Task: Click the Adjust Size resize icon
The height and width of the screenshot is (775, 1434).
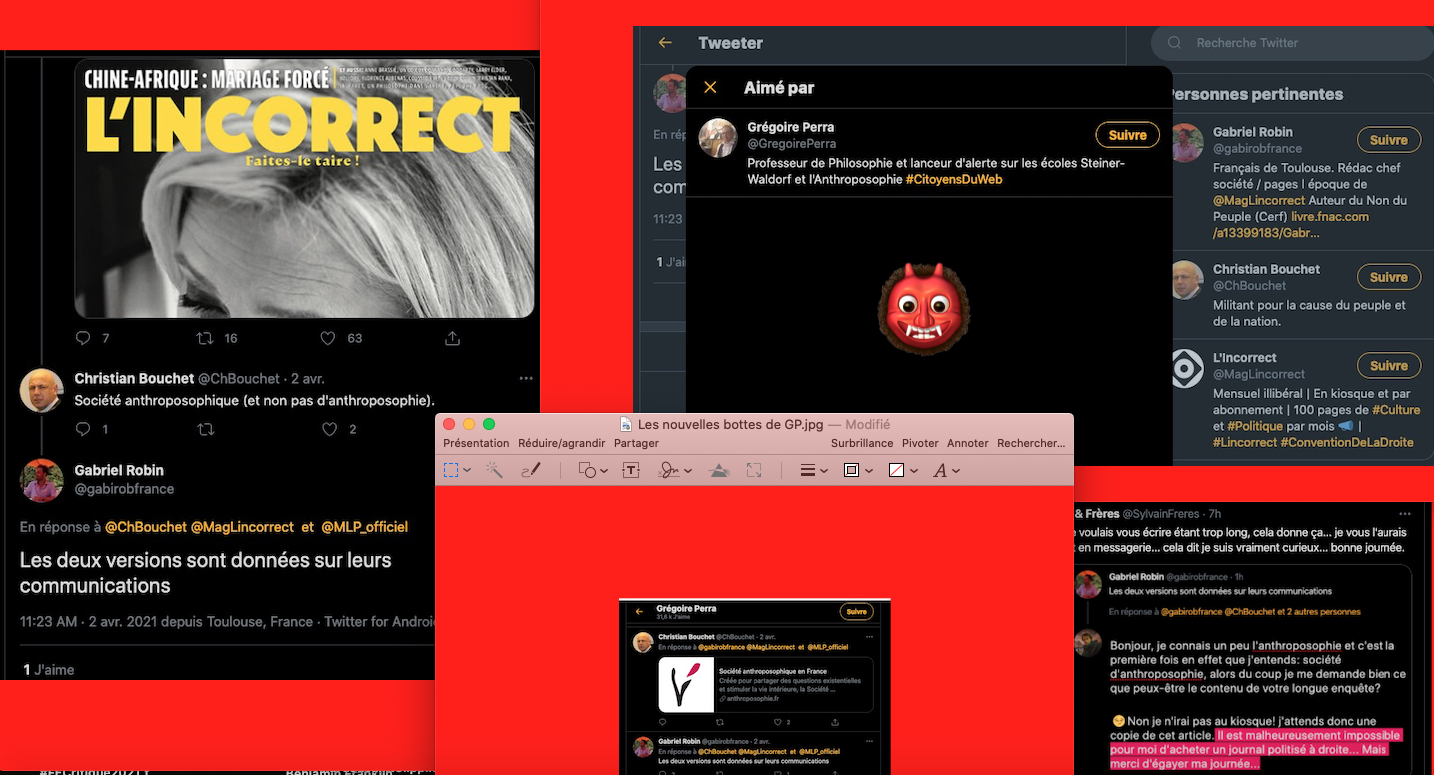Action: pyautogui.click(x=754, y=470)
